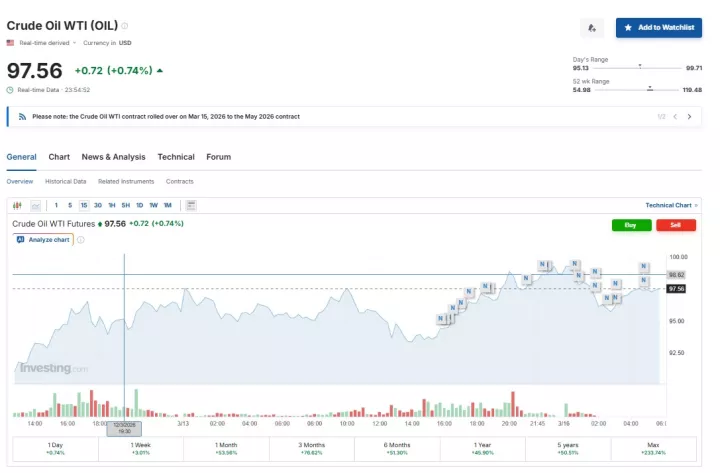Click the Add to Watchlist button
This screenshot has height=473, width=720.
tap(658, 28)
